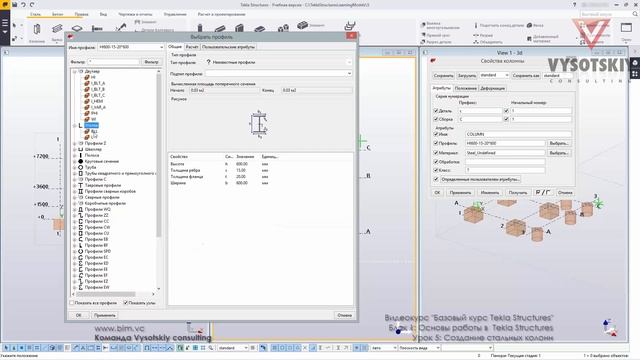
Task: Expand the Сварные профили tree node
Action: pos(75,197)
